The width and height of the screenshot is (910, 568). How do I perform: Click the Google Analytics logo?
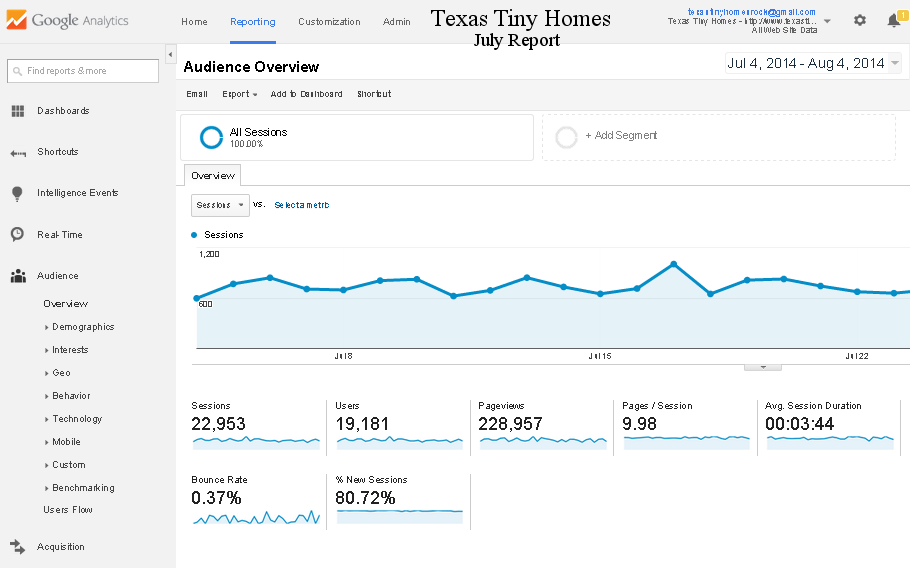click(x=67, y=20)
